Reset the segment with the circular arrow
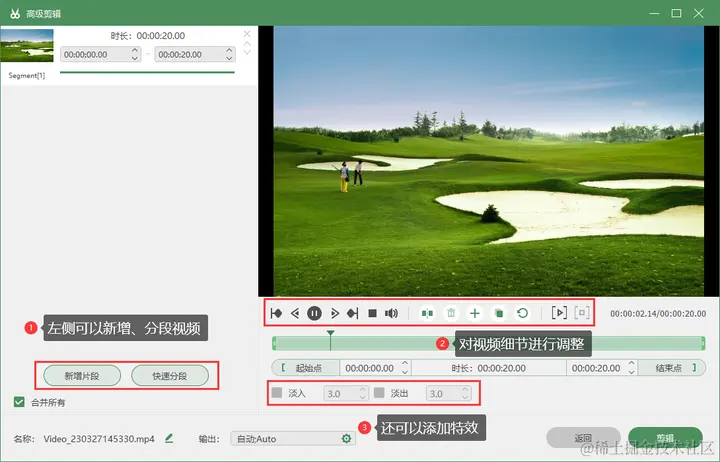Screen dimensions: 720x462 pyautogui.click(x=523, y=313)
